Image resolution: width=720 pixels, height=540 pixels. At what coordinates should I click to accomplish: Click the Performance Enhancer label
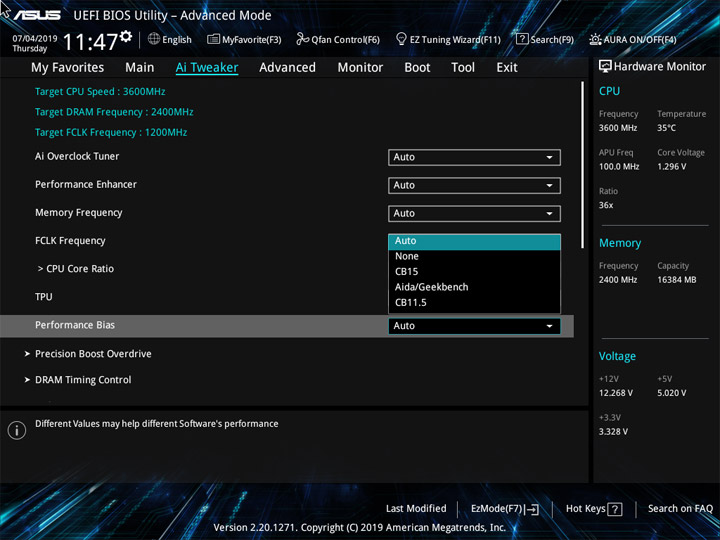pos(86,185)
